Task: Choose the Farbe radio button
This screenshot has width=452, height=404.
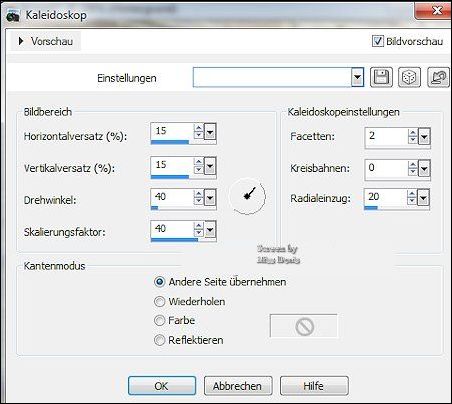Action: click(x=160, y=320)
